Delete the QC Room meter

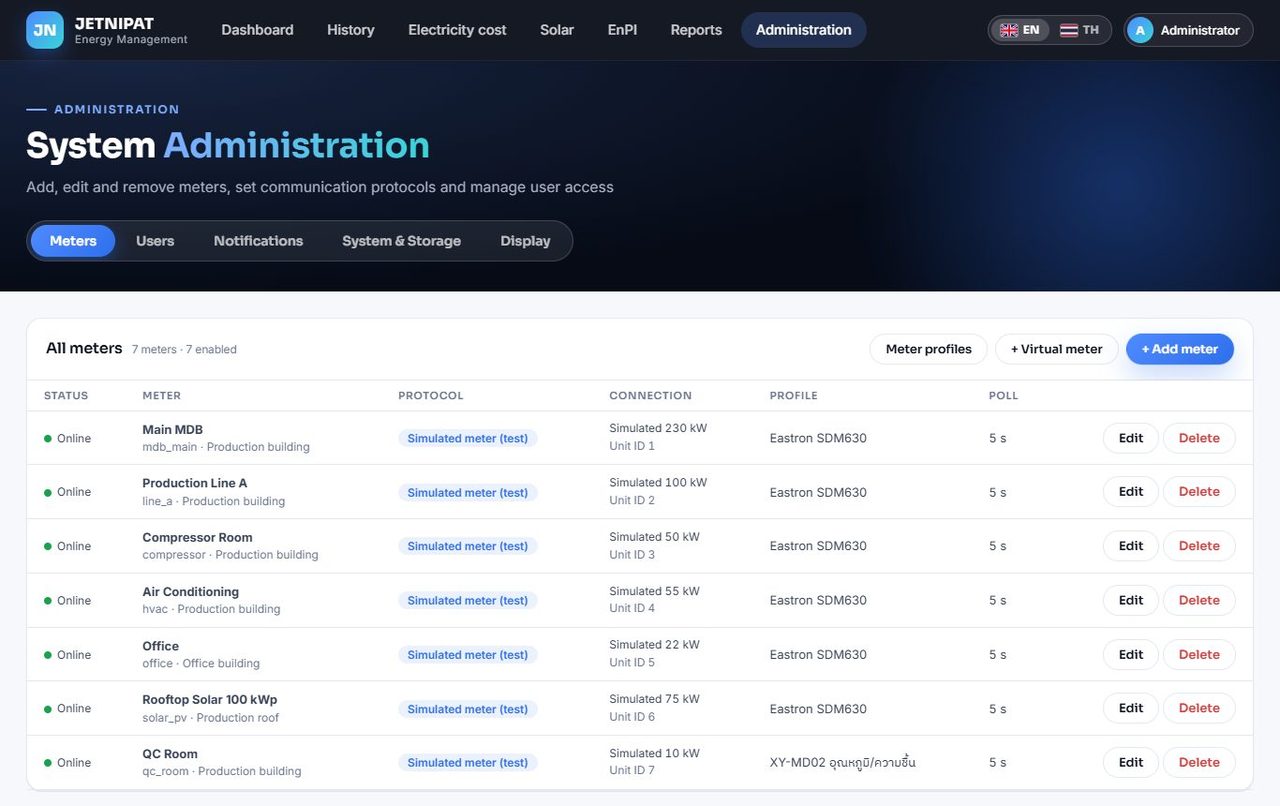(1199, 762)
